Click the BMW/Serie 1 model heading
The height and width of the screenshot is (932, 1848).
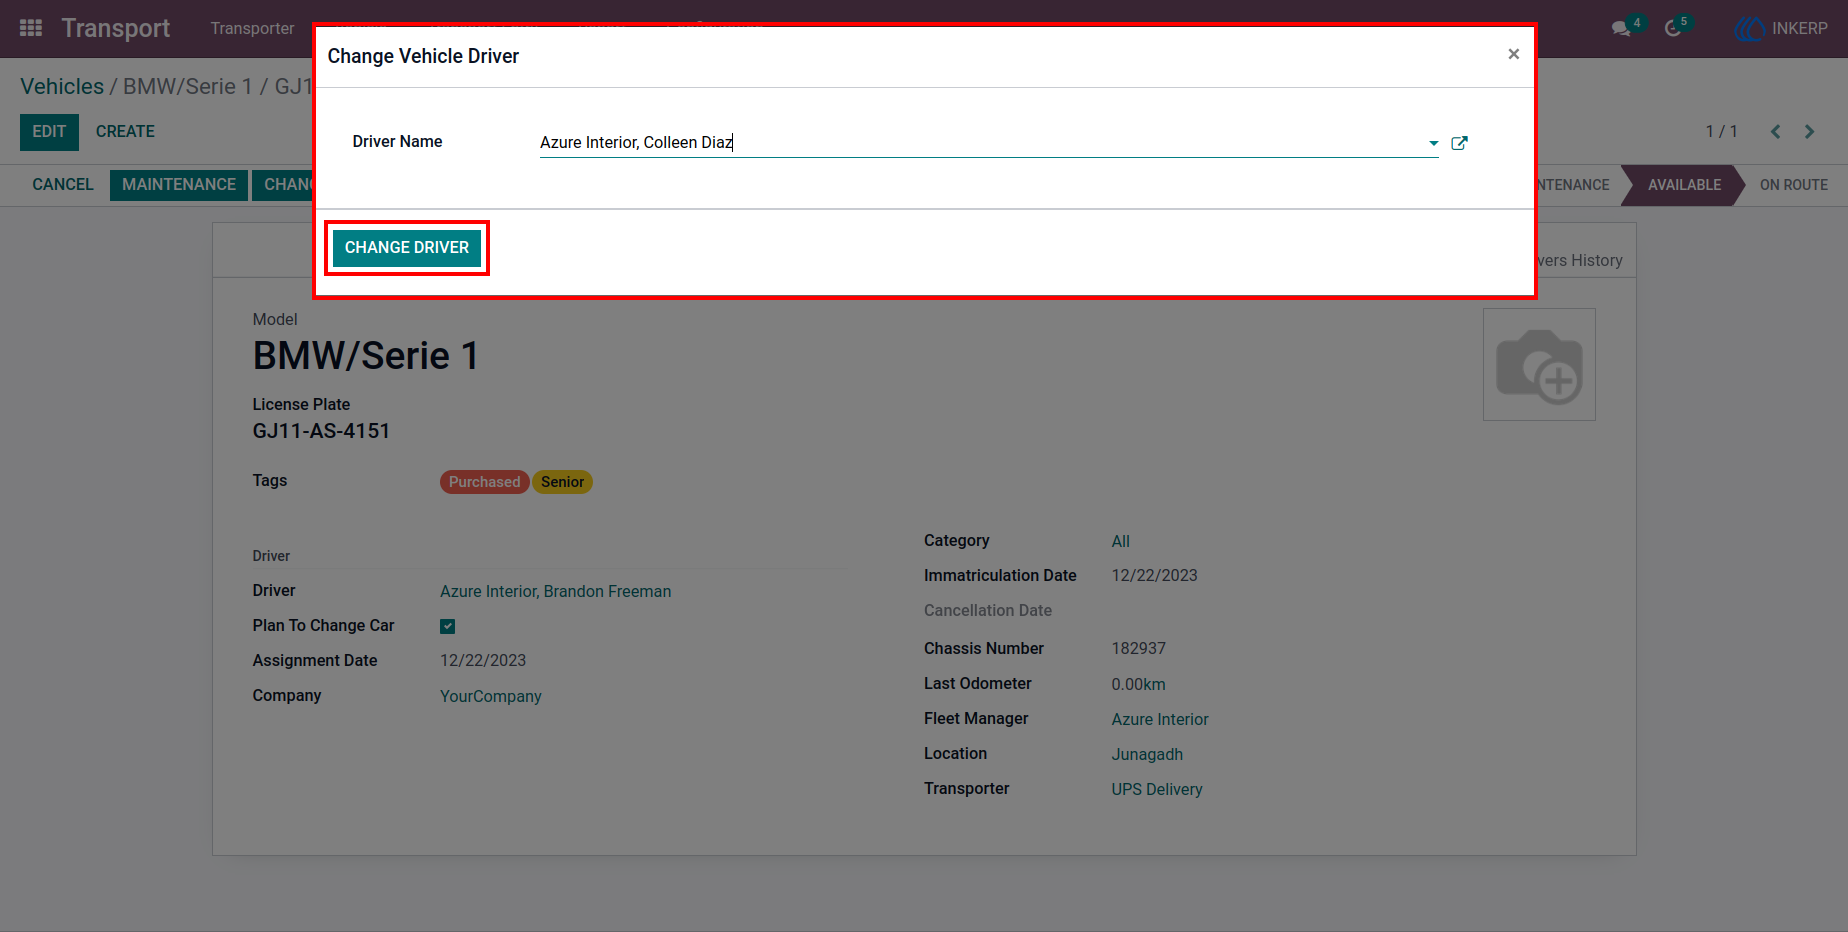(366, 356)
